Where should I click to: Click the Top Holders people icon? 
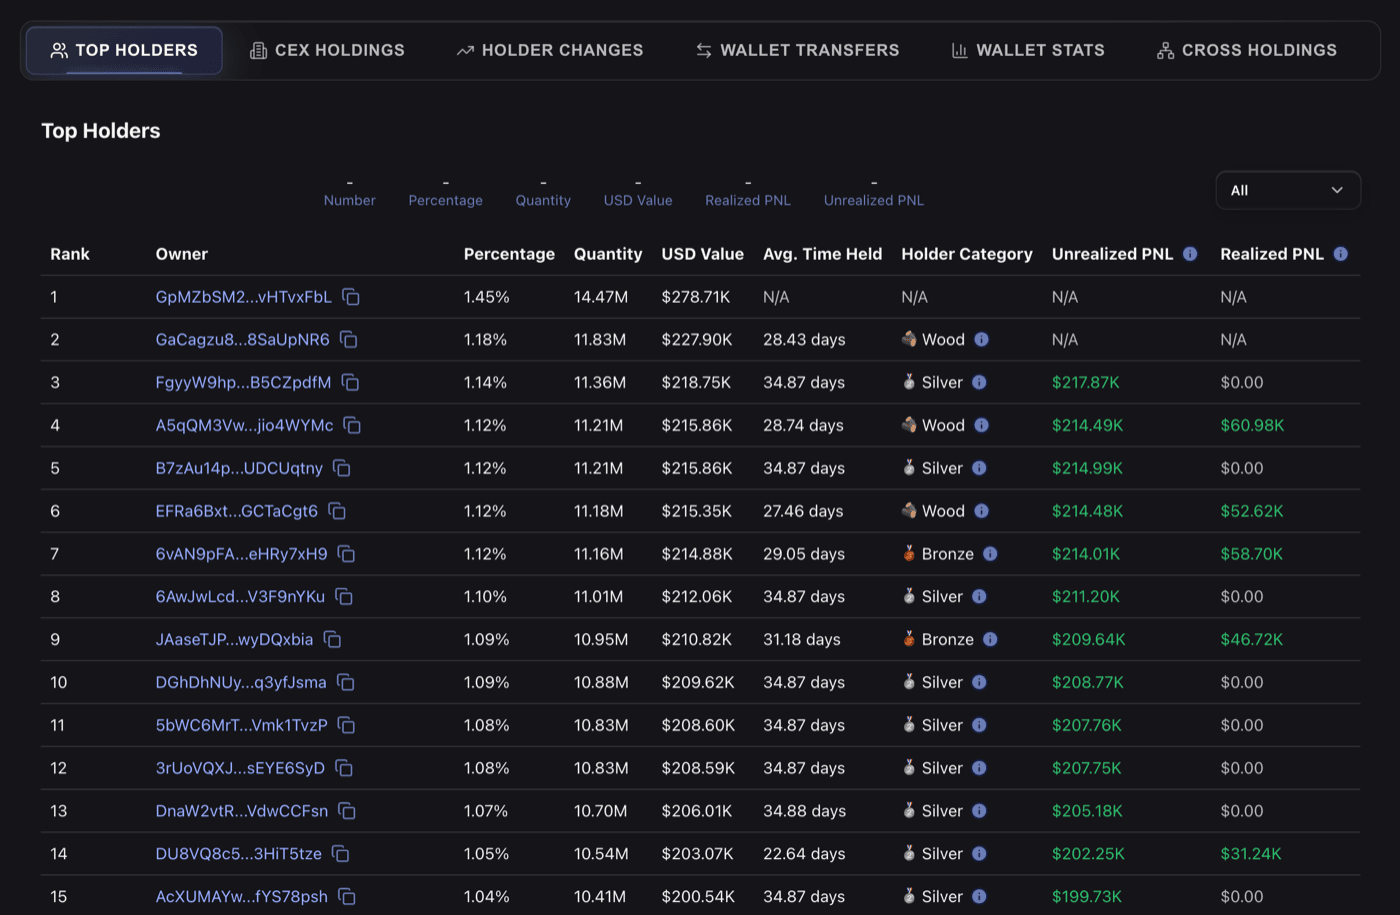point(58,49)
